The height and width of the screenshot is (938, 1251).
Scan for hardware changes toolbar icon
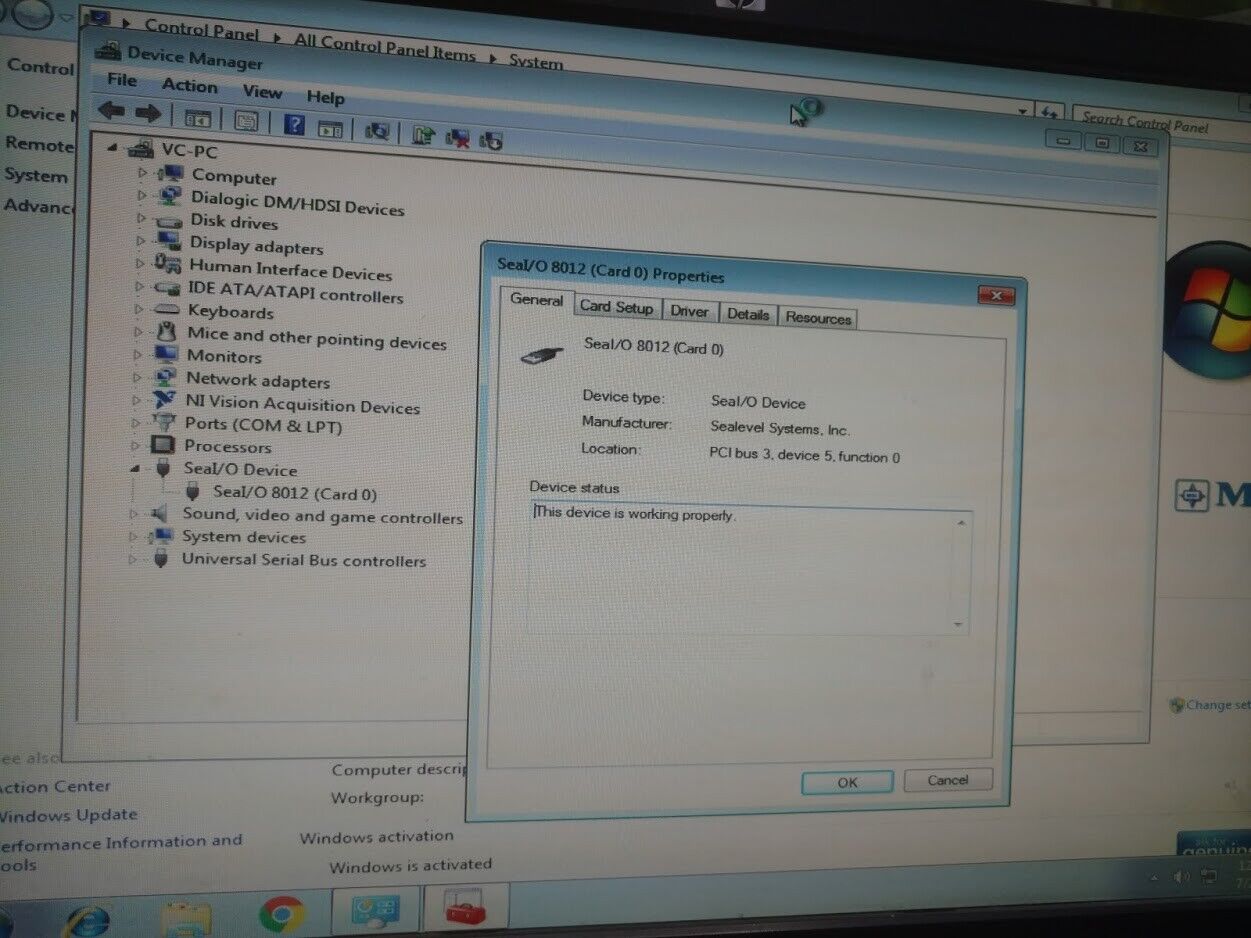click(377, 130)
